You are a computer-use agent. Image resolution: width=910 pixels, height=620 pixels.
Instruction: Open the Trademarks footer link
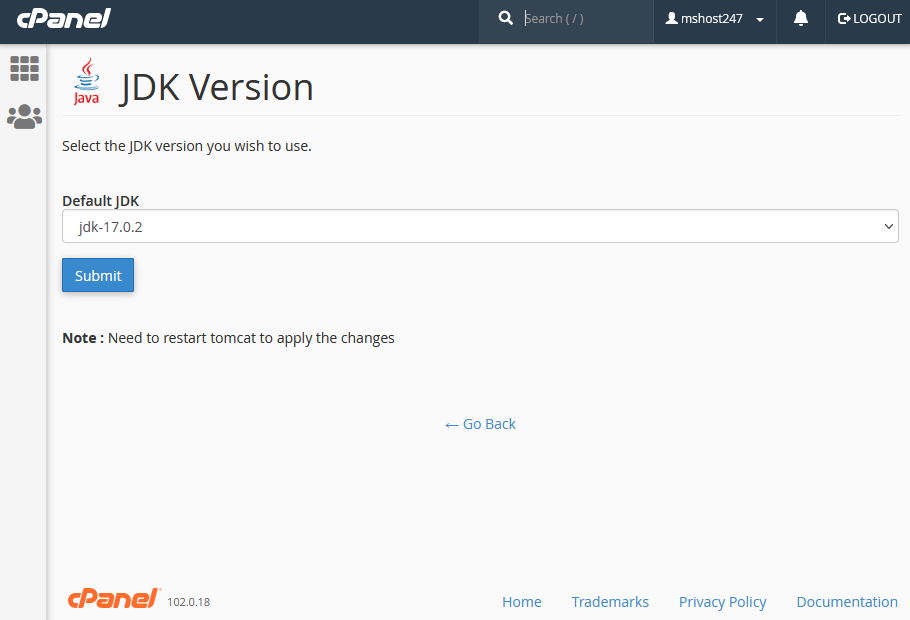610,602
